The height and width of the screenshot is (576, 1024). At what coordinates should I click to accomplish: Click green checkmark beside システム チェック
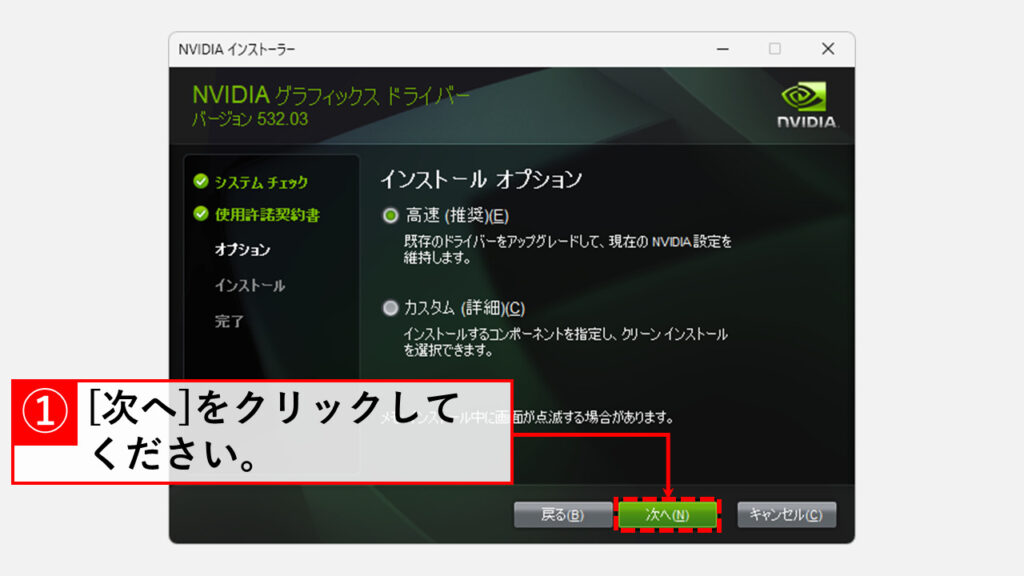201,182
